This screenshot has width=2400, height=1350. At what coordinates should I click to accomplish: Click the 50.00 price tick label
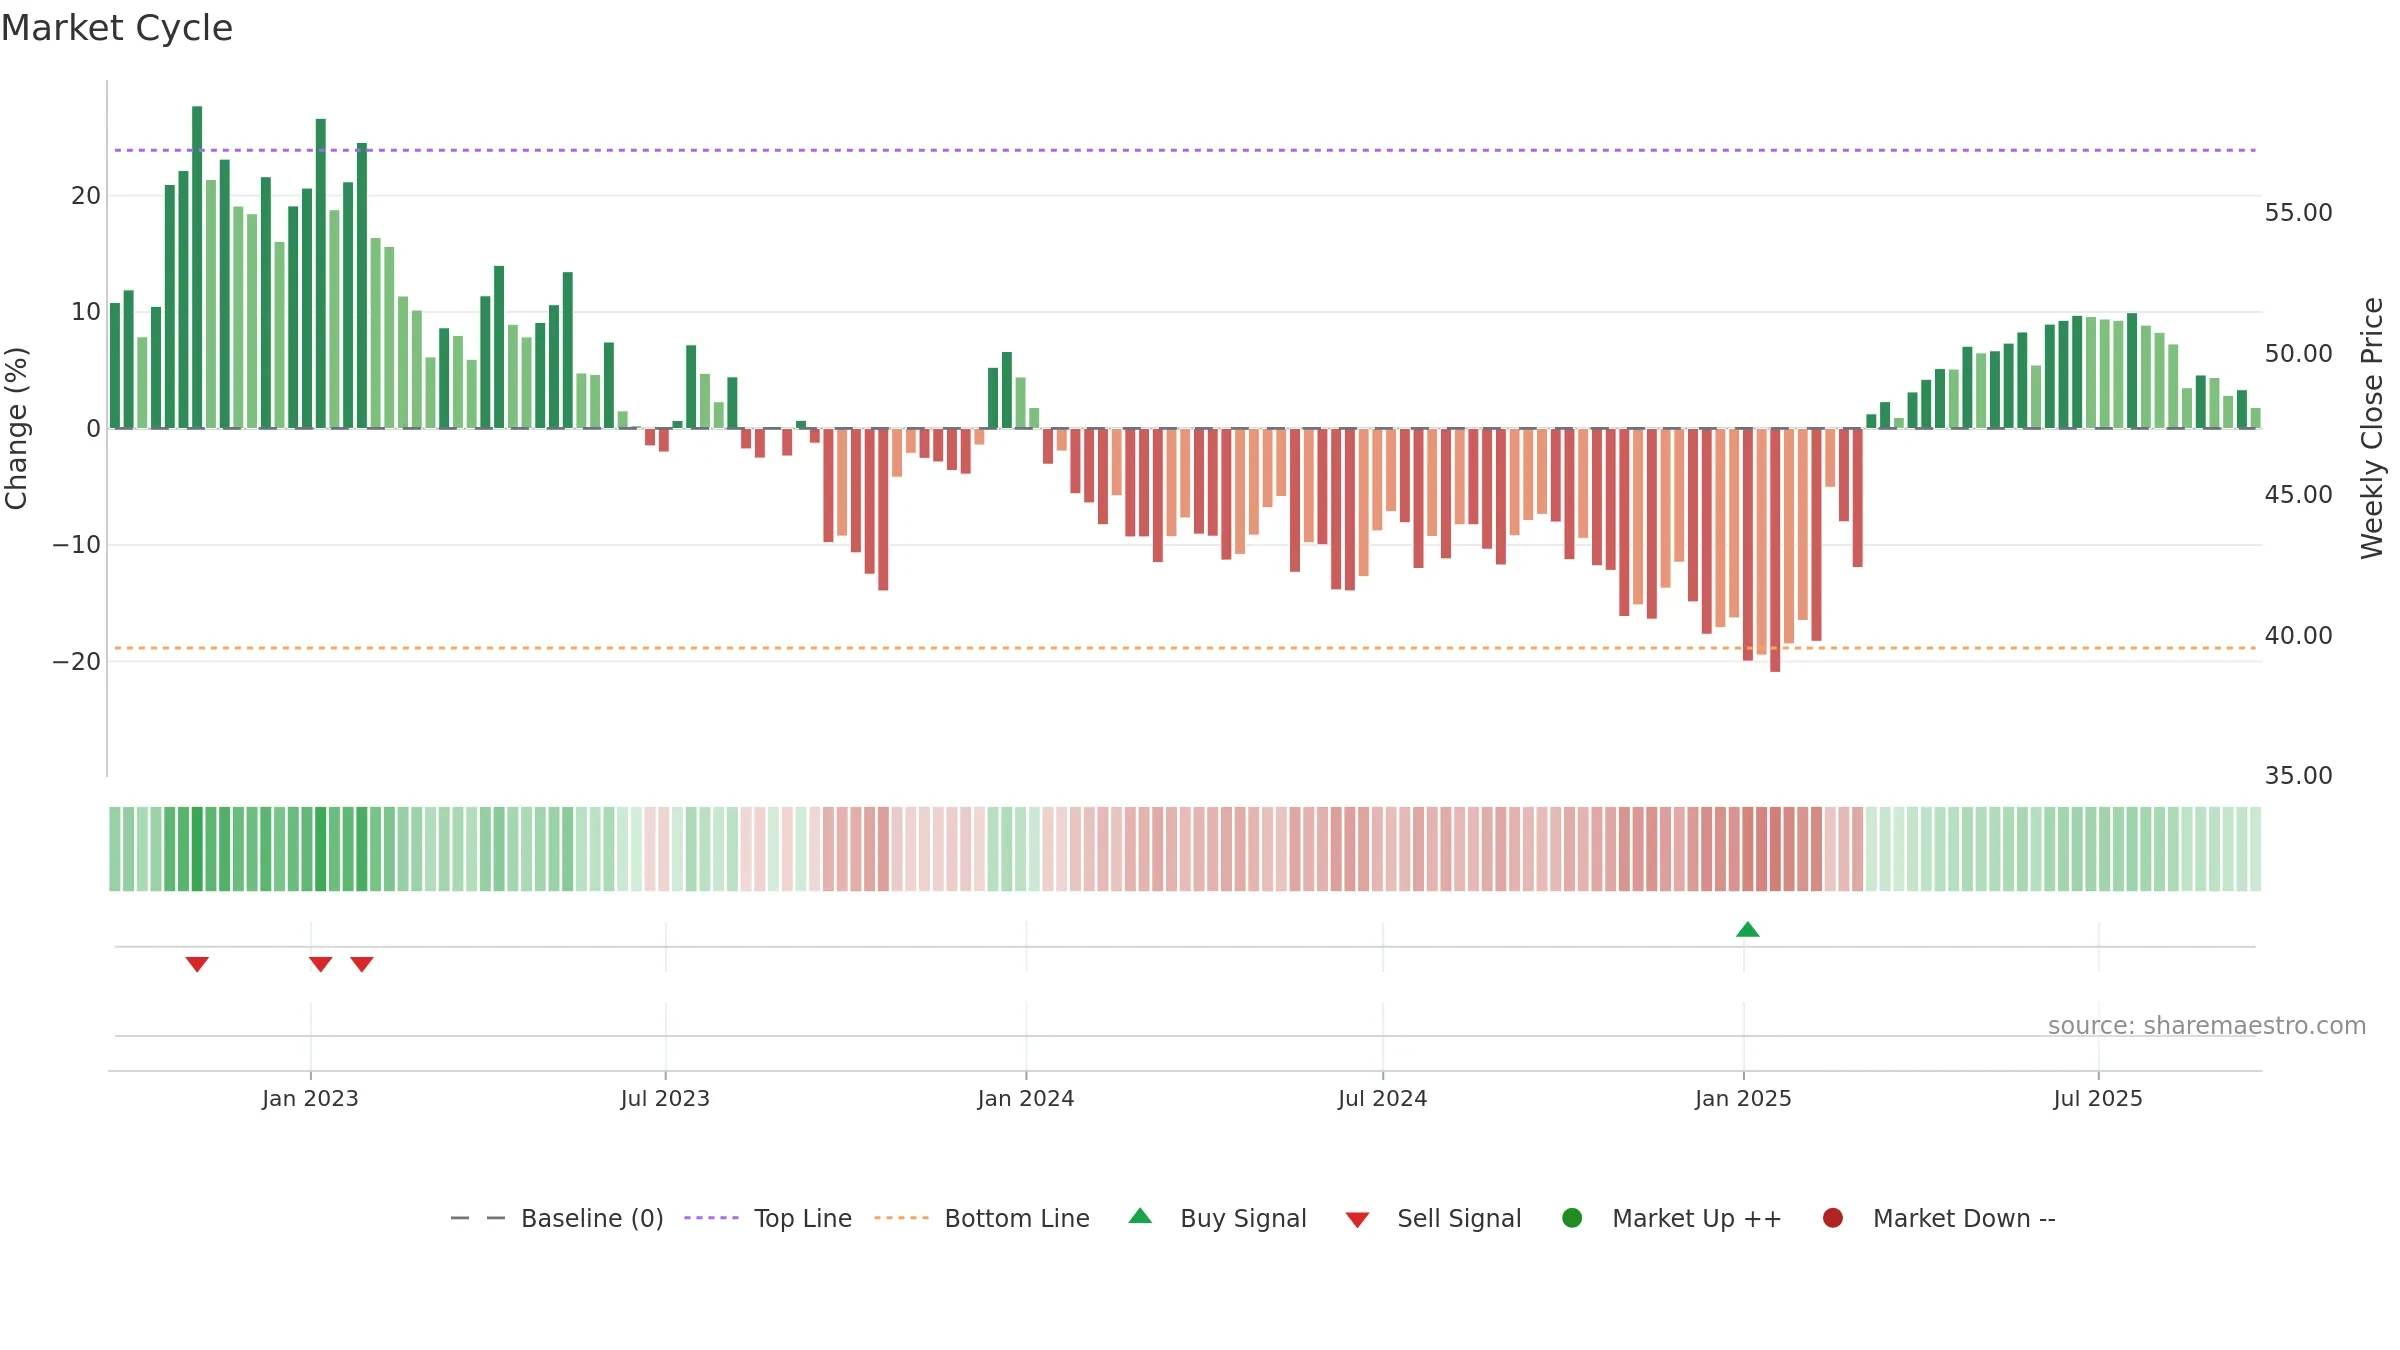(2299, 354)
